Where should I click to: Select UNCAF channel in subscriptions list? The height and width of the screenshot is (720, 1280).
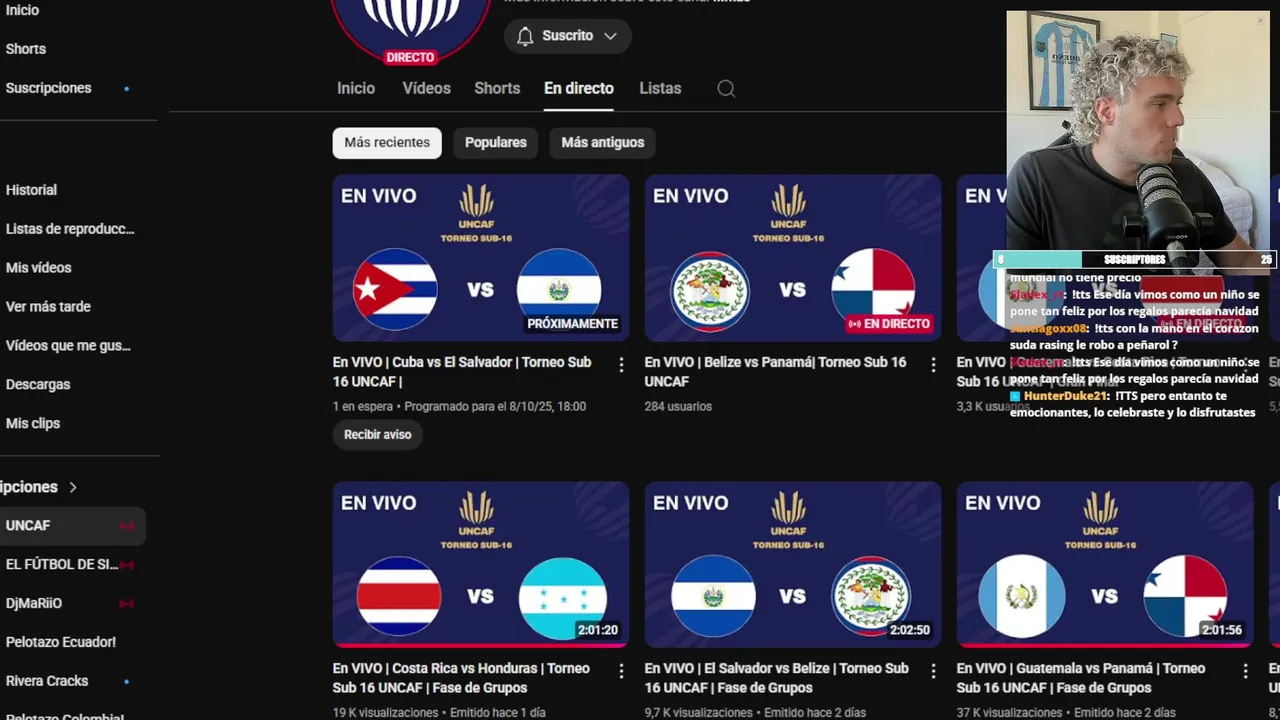(28, 526)
